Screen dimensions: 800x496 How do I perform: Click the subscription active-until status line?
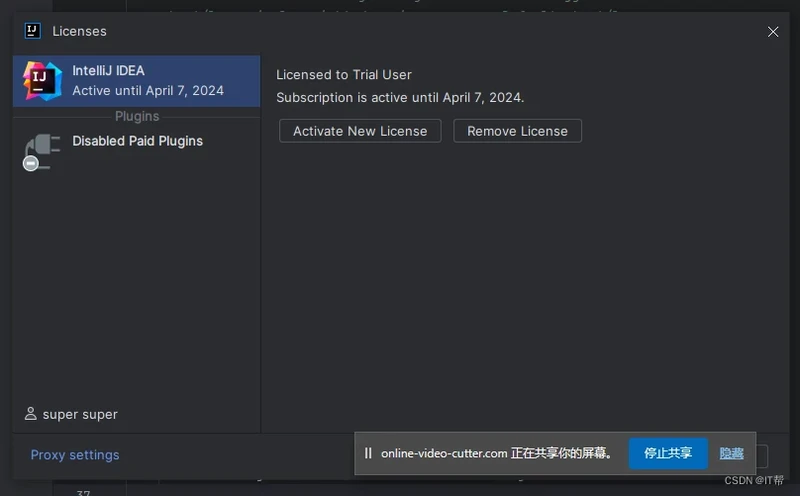pyautogui.click(x=400, y=97)
